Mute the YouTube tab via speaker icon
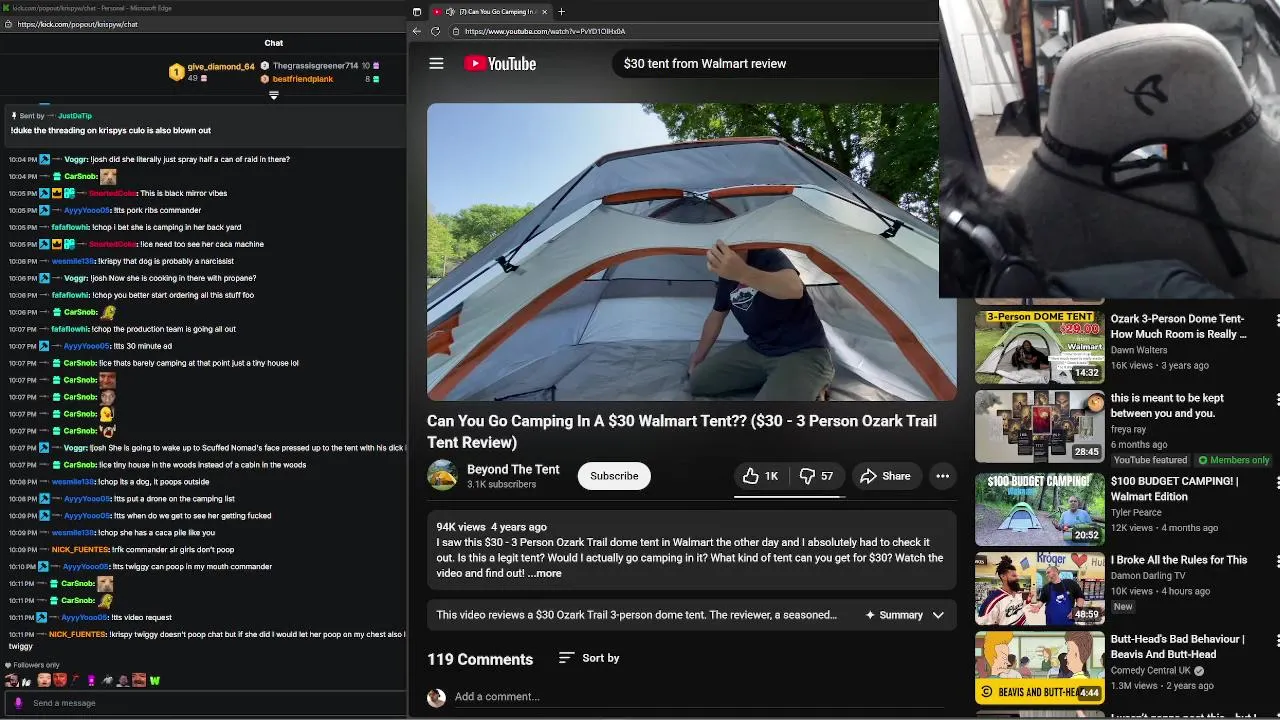The width and height of the screenshot is (1280, 720). point(450,11)
